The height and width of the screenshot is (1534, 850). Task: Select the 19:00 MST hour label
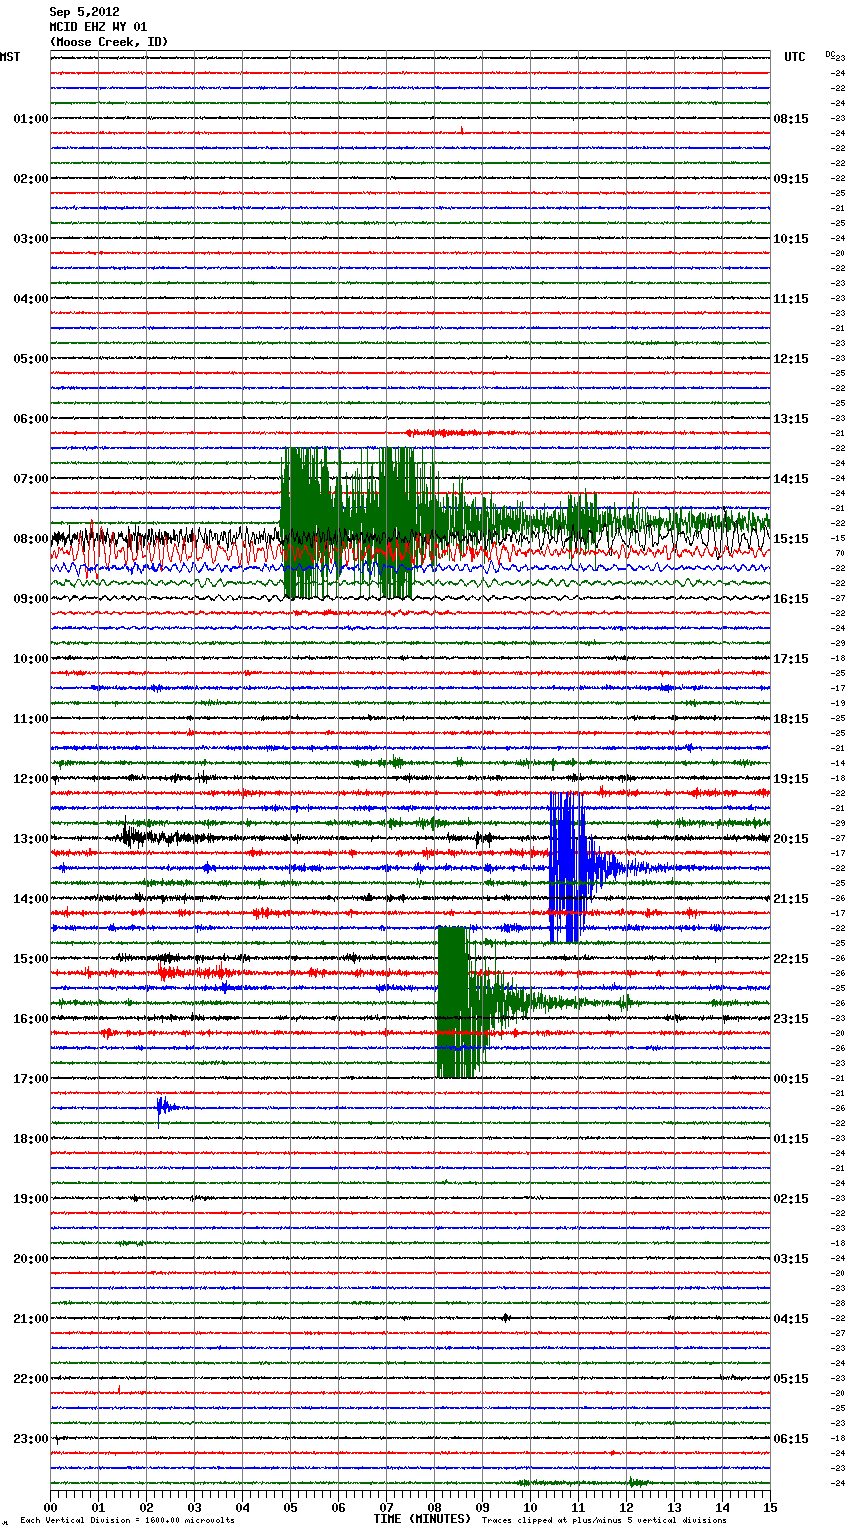(31, 1199)
